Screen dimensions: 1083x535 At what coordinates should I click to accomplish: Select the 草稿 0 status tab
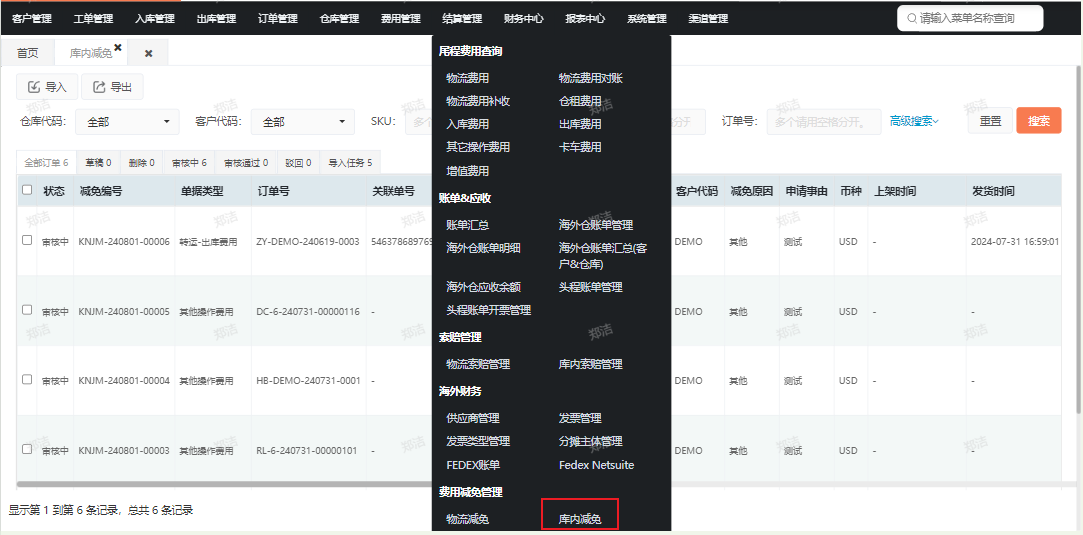pyautogui.click(x=99, y=163)
